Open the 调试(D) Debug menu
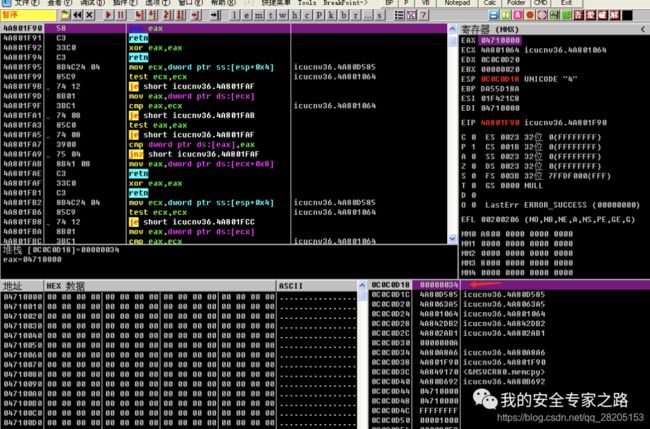650x429 pixels. [92, 2]
